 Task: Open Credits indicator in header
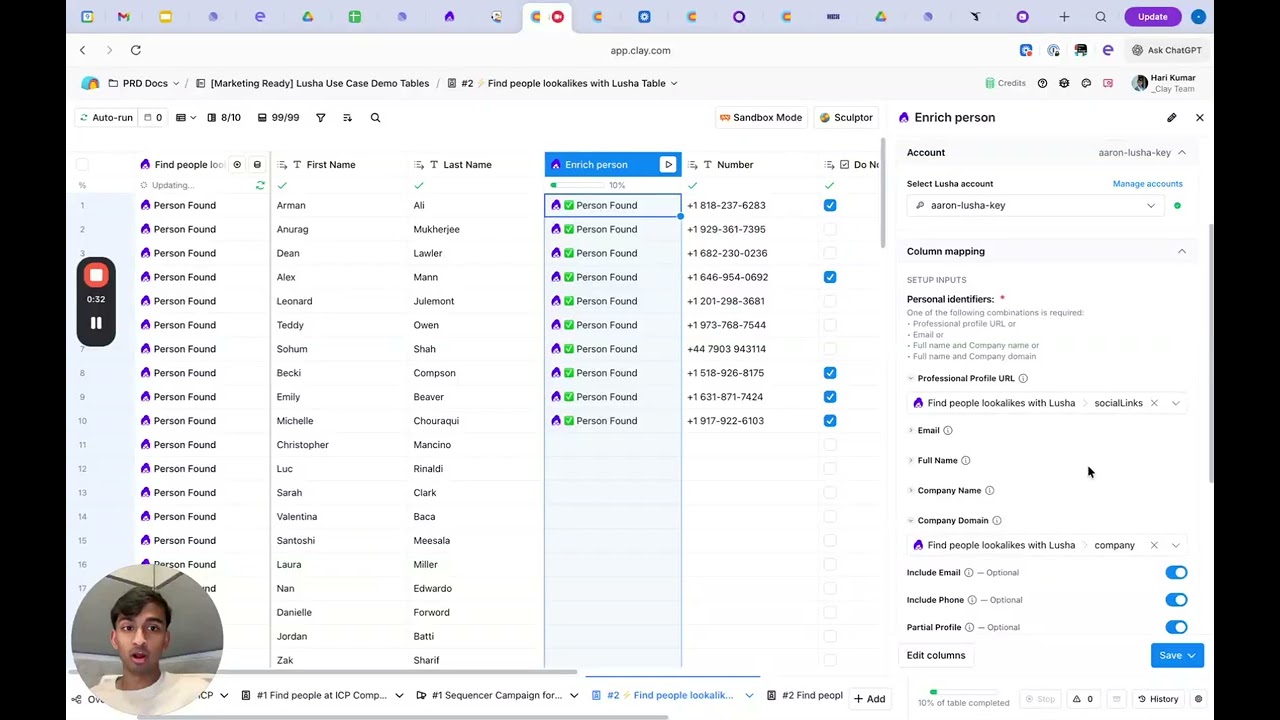click(1006, 83)
